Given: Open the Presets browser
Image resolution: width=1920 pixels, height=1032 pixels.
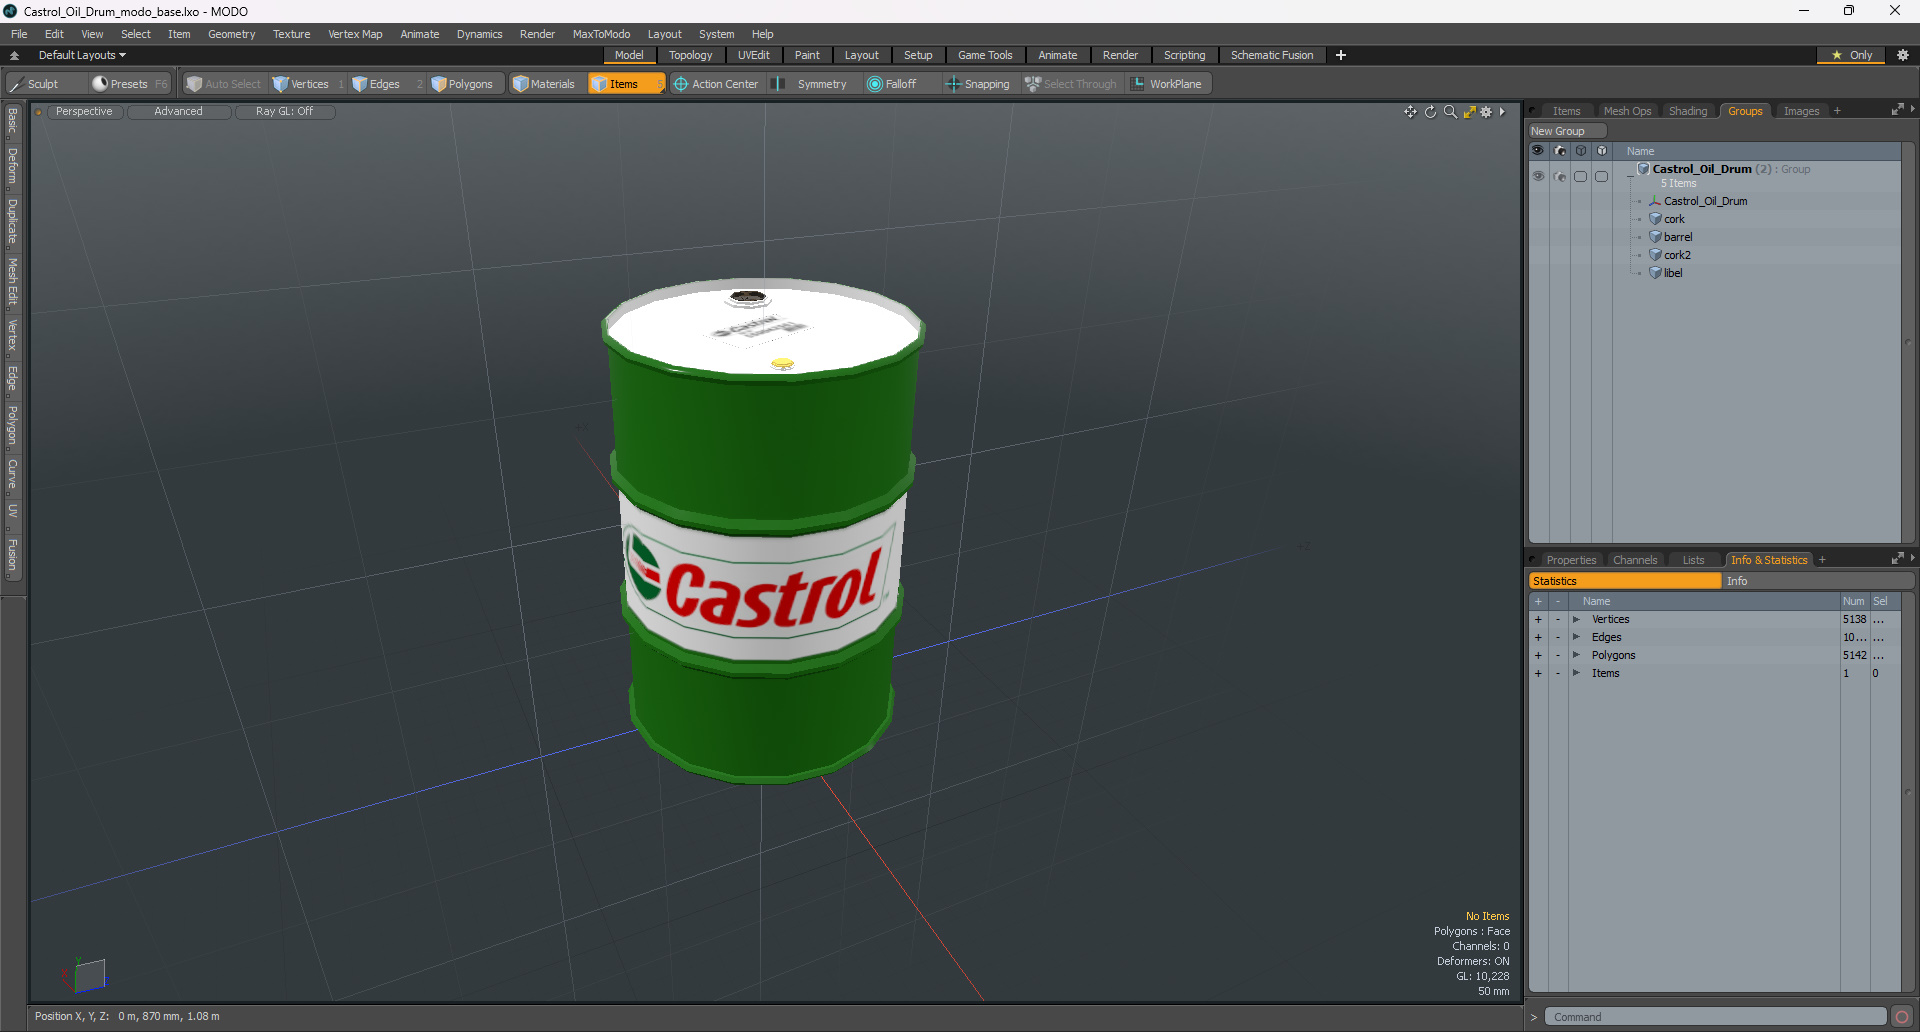Looking at the screenshot, I should 129,84.
